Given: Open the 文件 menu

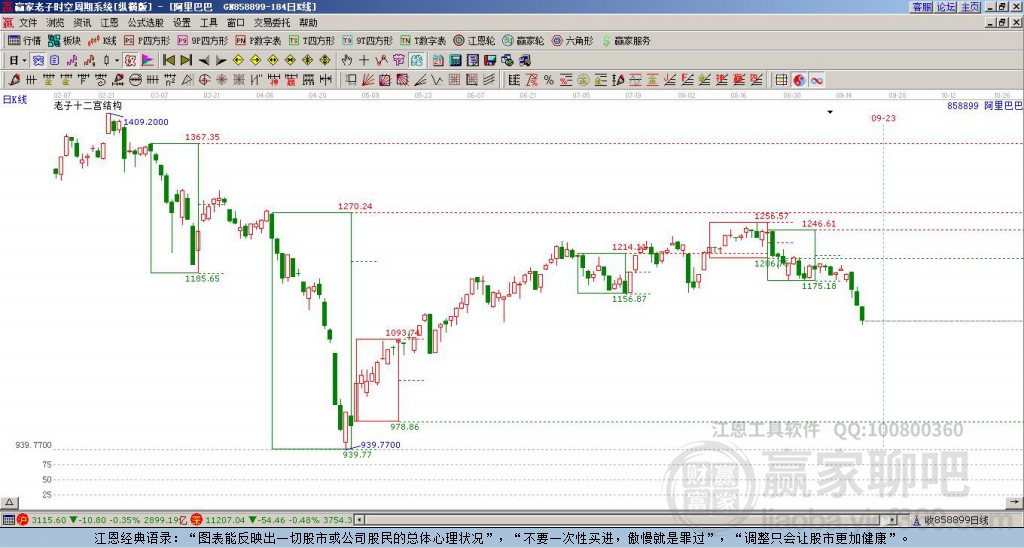Looking at the screenshot, I should click(x=28, y=23).
